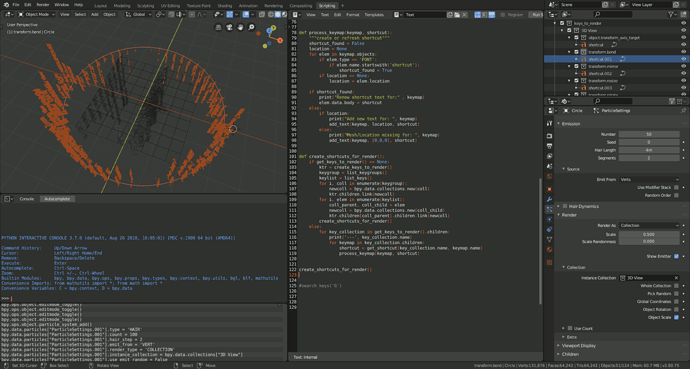
Task: Open the Object Mode dropdown
Action: [36, 15]
